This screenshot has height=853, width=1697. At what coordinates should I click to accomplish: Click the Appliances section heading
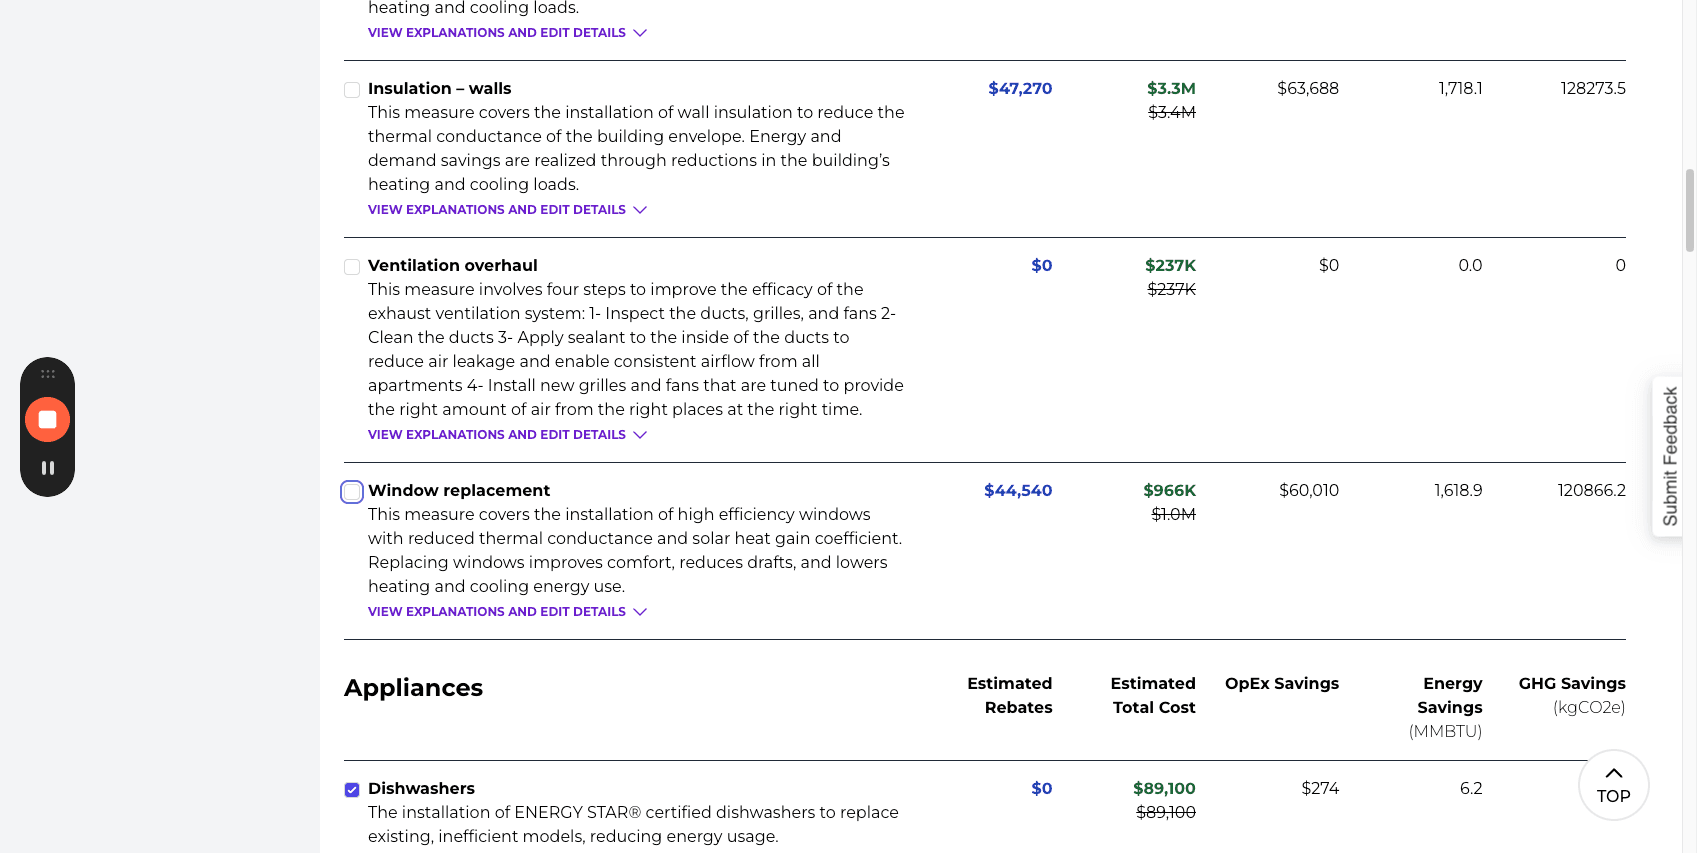point(413,688)
